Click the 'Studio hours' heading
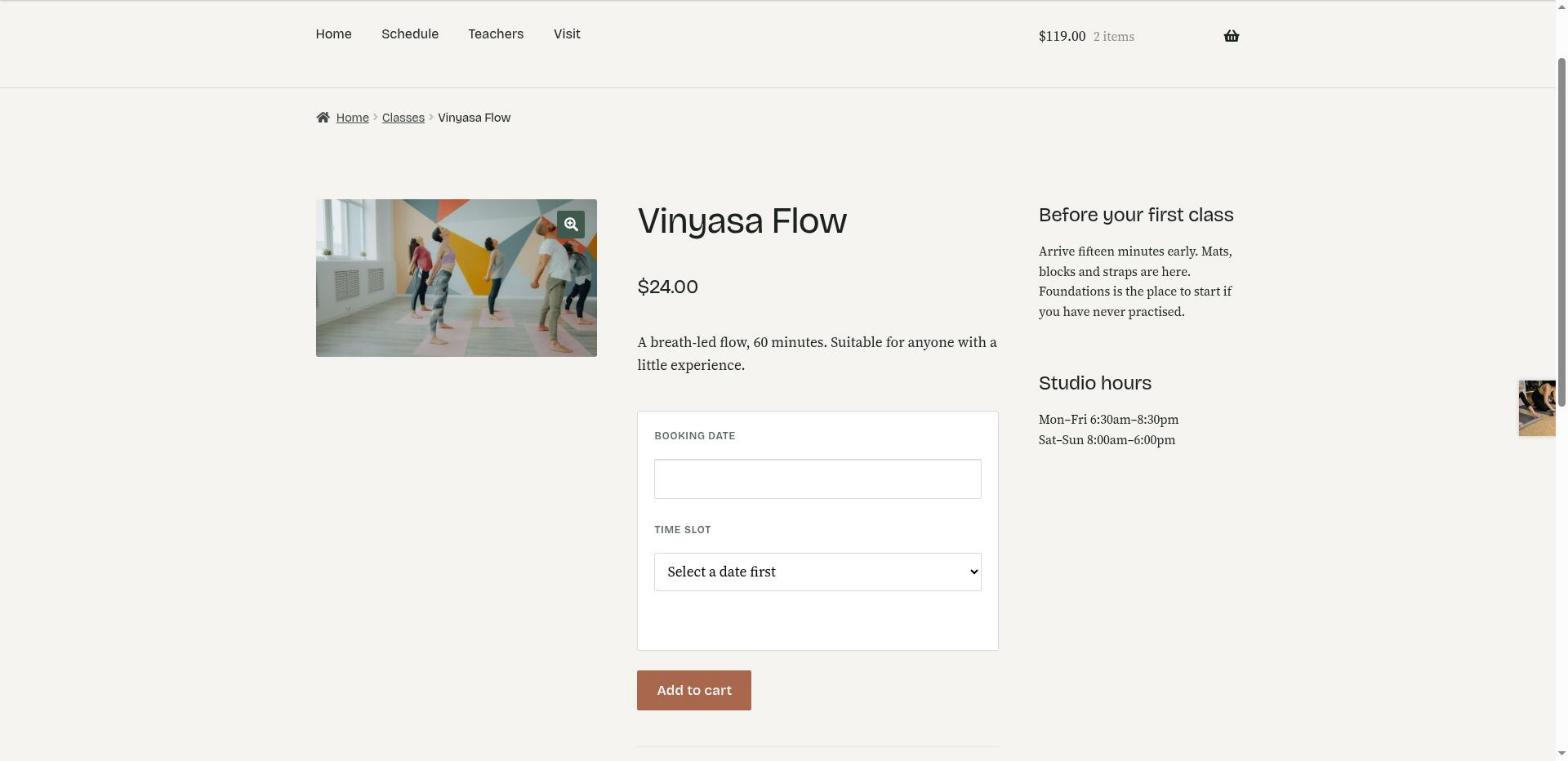Viewport: 1568px width, 761px height. (x=1095, y=383)
